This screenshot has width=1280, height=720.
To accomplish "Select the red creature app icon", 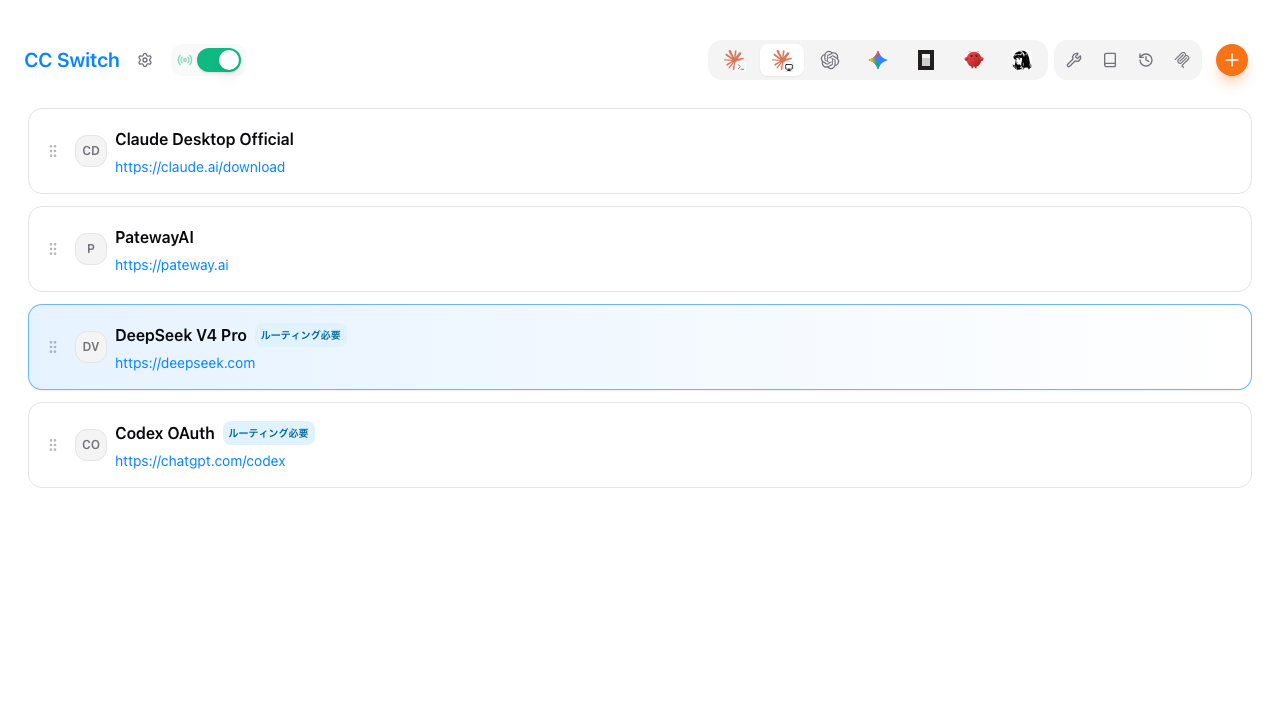I will (x=974, y=60).
